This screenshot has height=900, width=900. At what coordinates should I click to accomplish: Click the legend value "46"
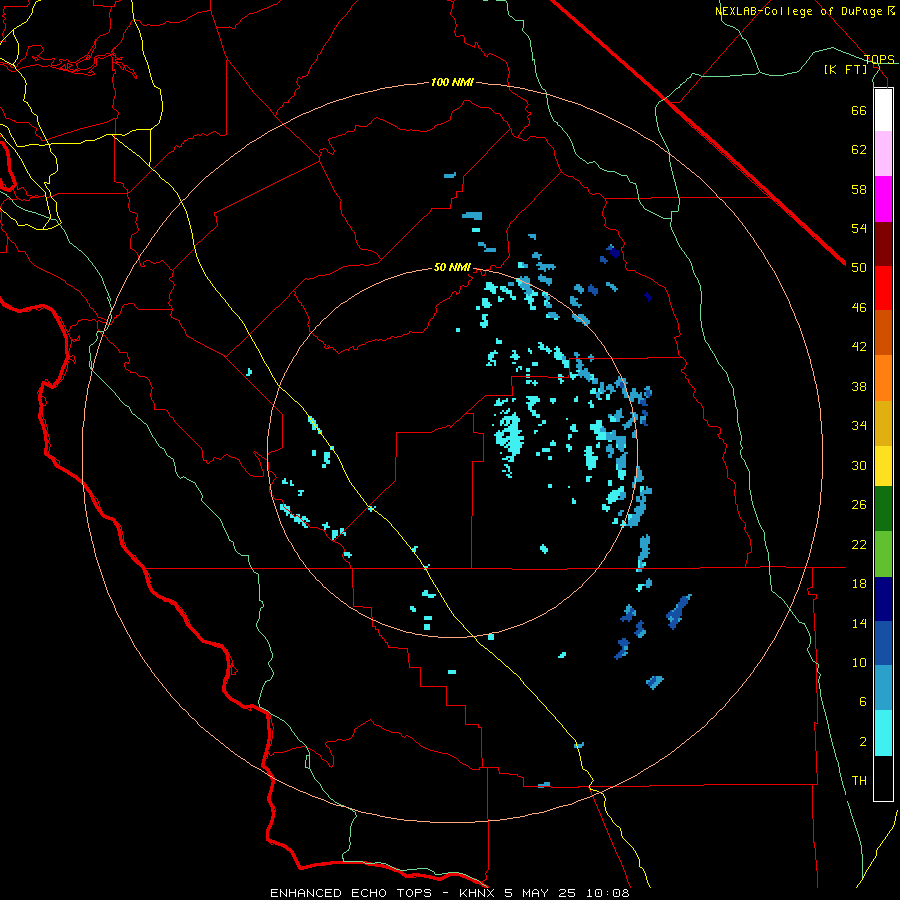click(859, 308)
